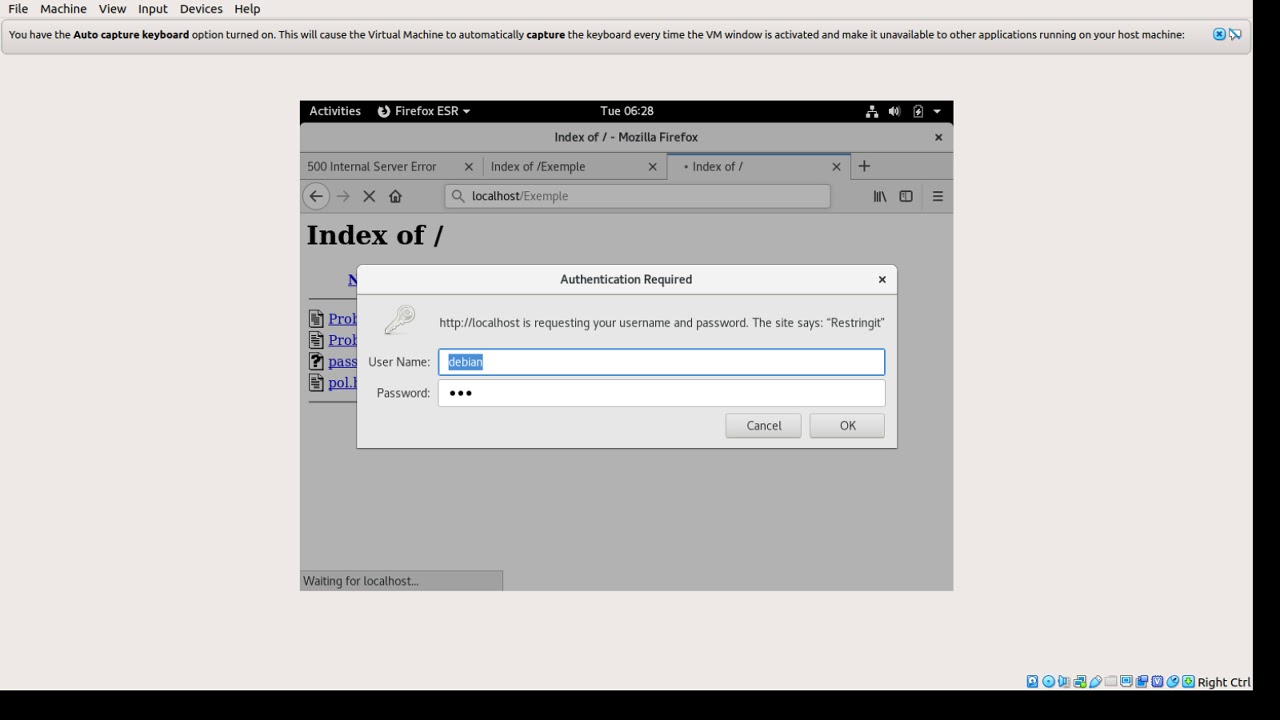
Task: Open the VirtualBox Input menu
Action: click(153, 9)
